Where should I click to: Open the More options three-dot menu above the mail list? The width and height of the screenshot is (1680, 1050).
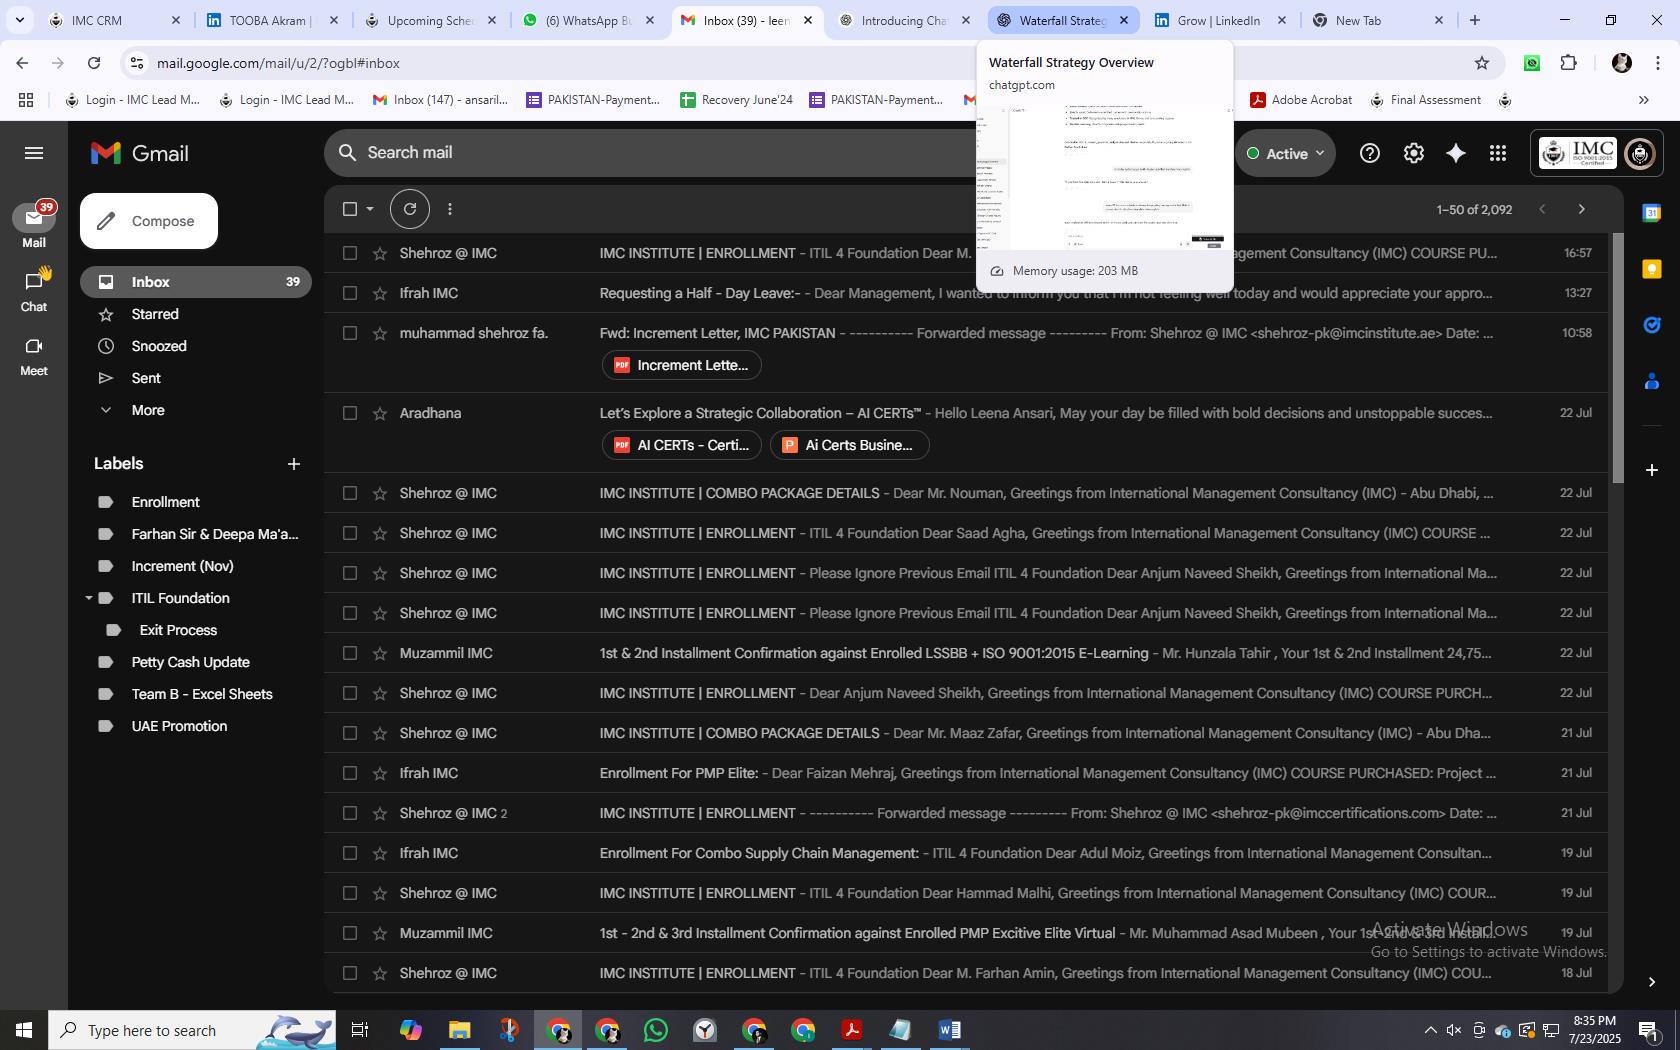point(450,209)
